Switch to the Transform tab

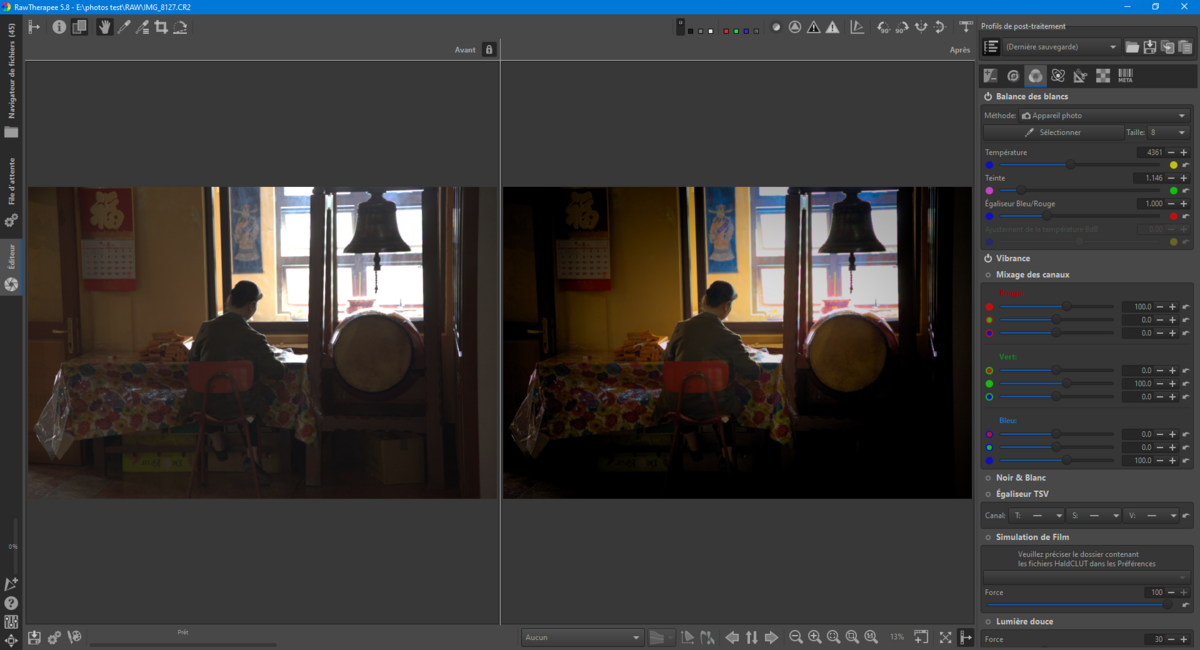pos(1080,75)
